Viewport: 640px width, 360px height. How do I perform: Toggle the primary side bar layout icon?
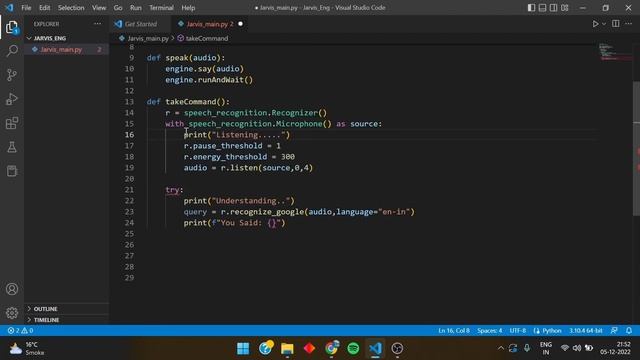531,8
